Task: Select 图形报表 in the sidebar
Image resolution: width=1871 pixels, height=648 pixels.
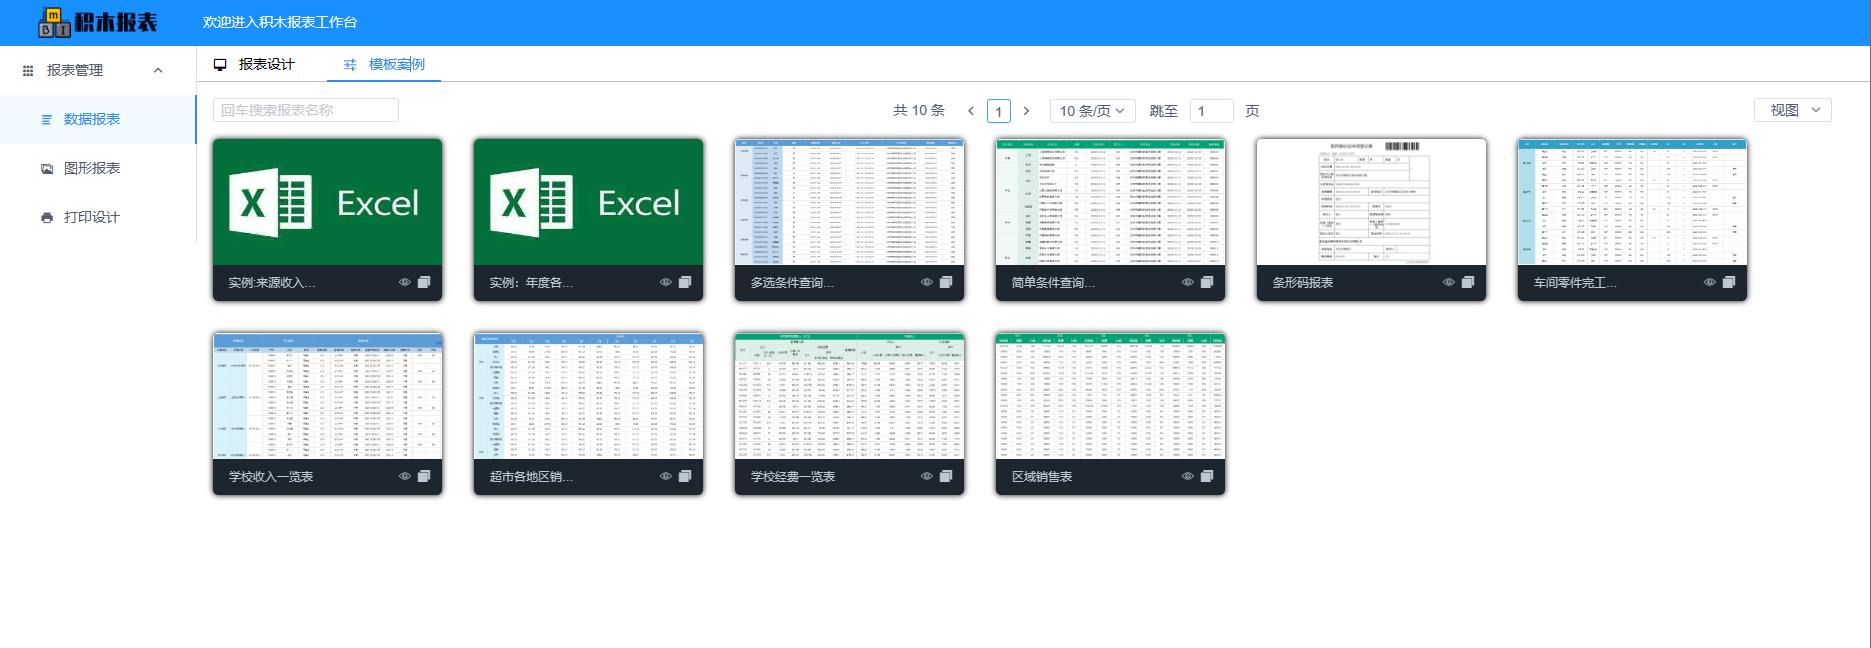Action: pos(91,168)
